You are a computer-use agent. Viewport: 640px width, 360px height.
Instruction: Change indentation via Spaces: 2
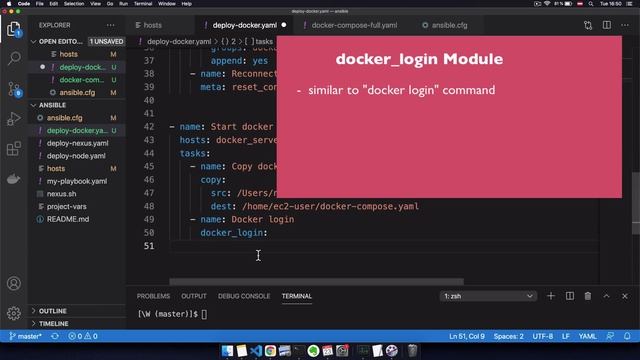(x=509, y=336)
